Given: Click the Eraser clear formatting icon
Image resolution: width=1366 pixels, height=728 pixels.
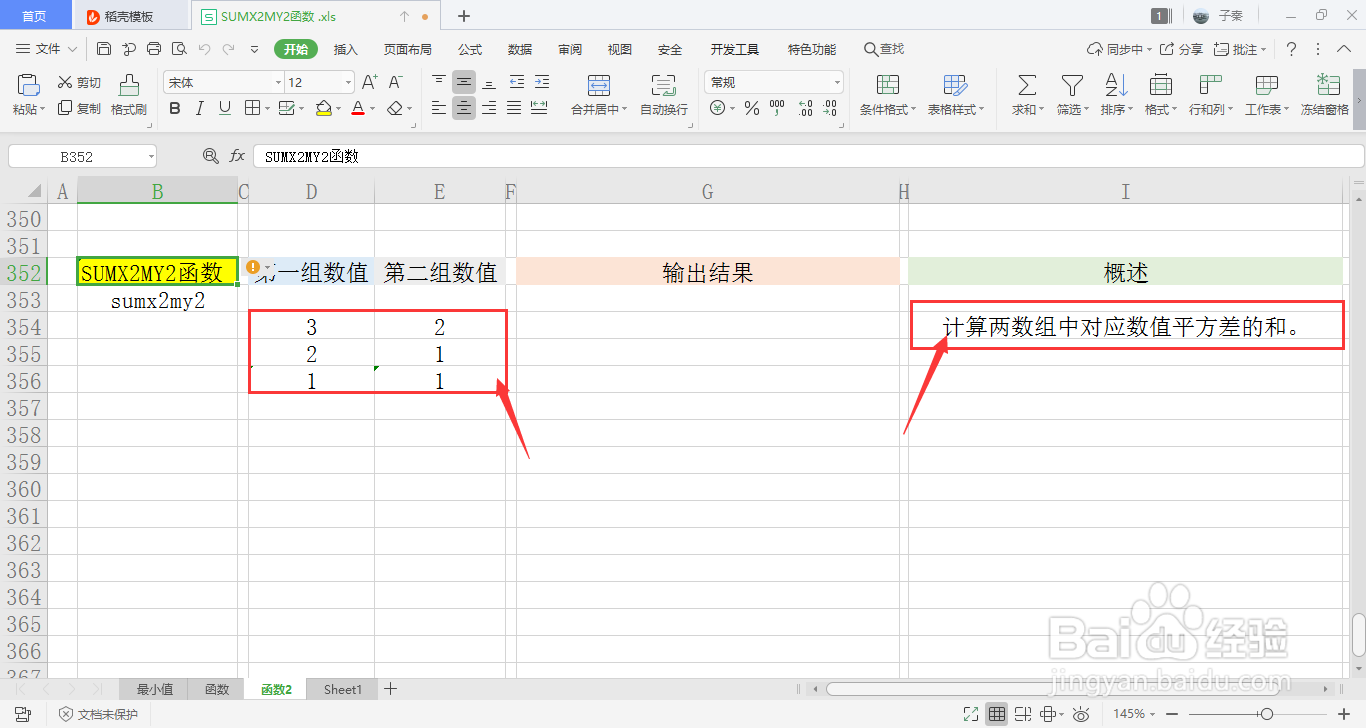Looking at the screenshot, I should [x=395, y=108].
